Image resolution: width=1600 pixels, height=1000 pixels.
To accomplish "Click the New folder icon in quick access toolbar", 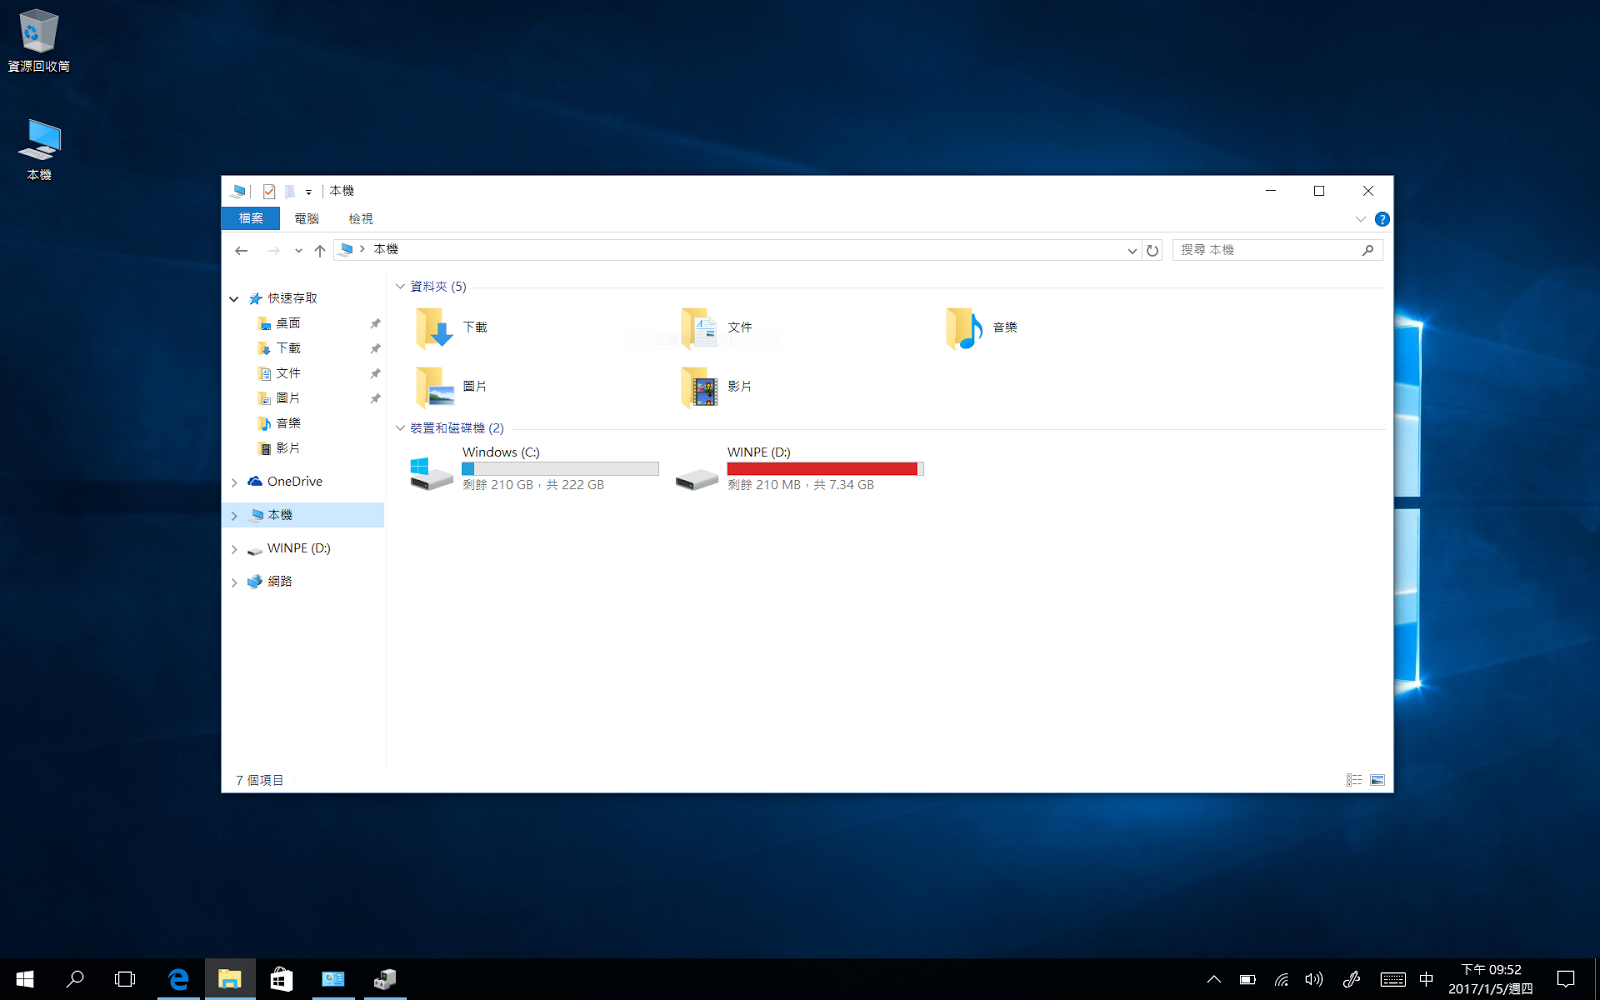I will pyautogui.click(x=289, y=191).
